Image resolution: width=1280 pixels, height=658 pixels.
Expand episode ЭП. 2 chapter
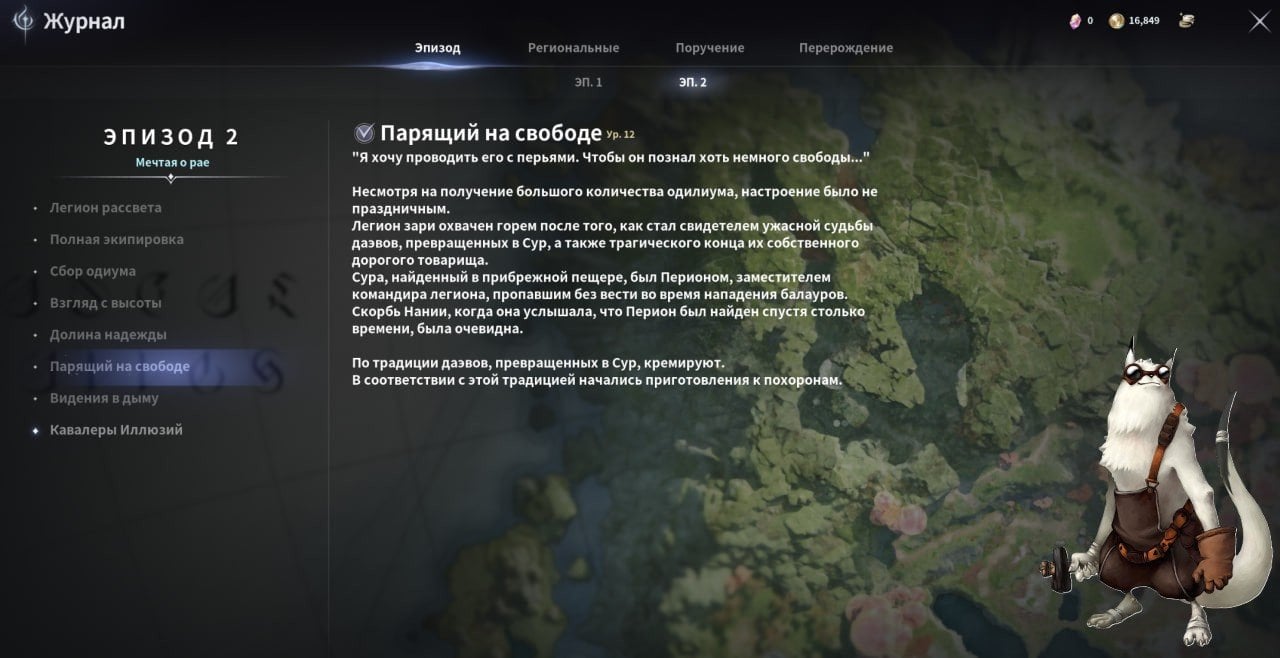point(692,82)
